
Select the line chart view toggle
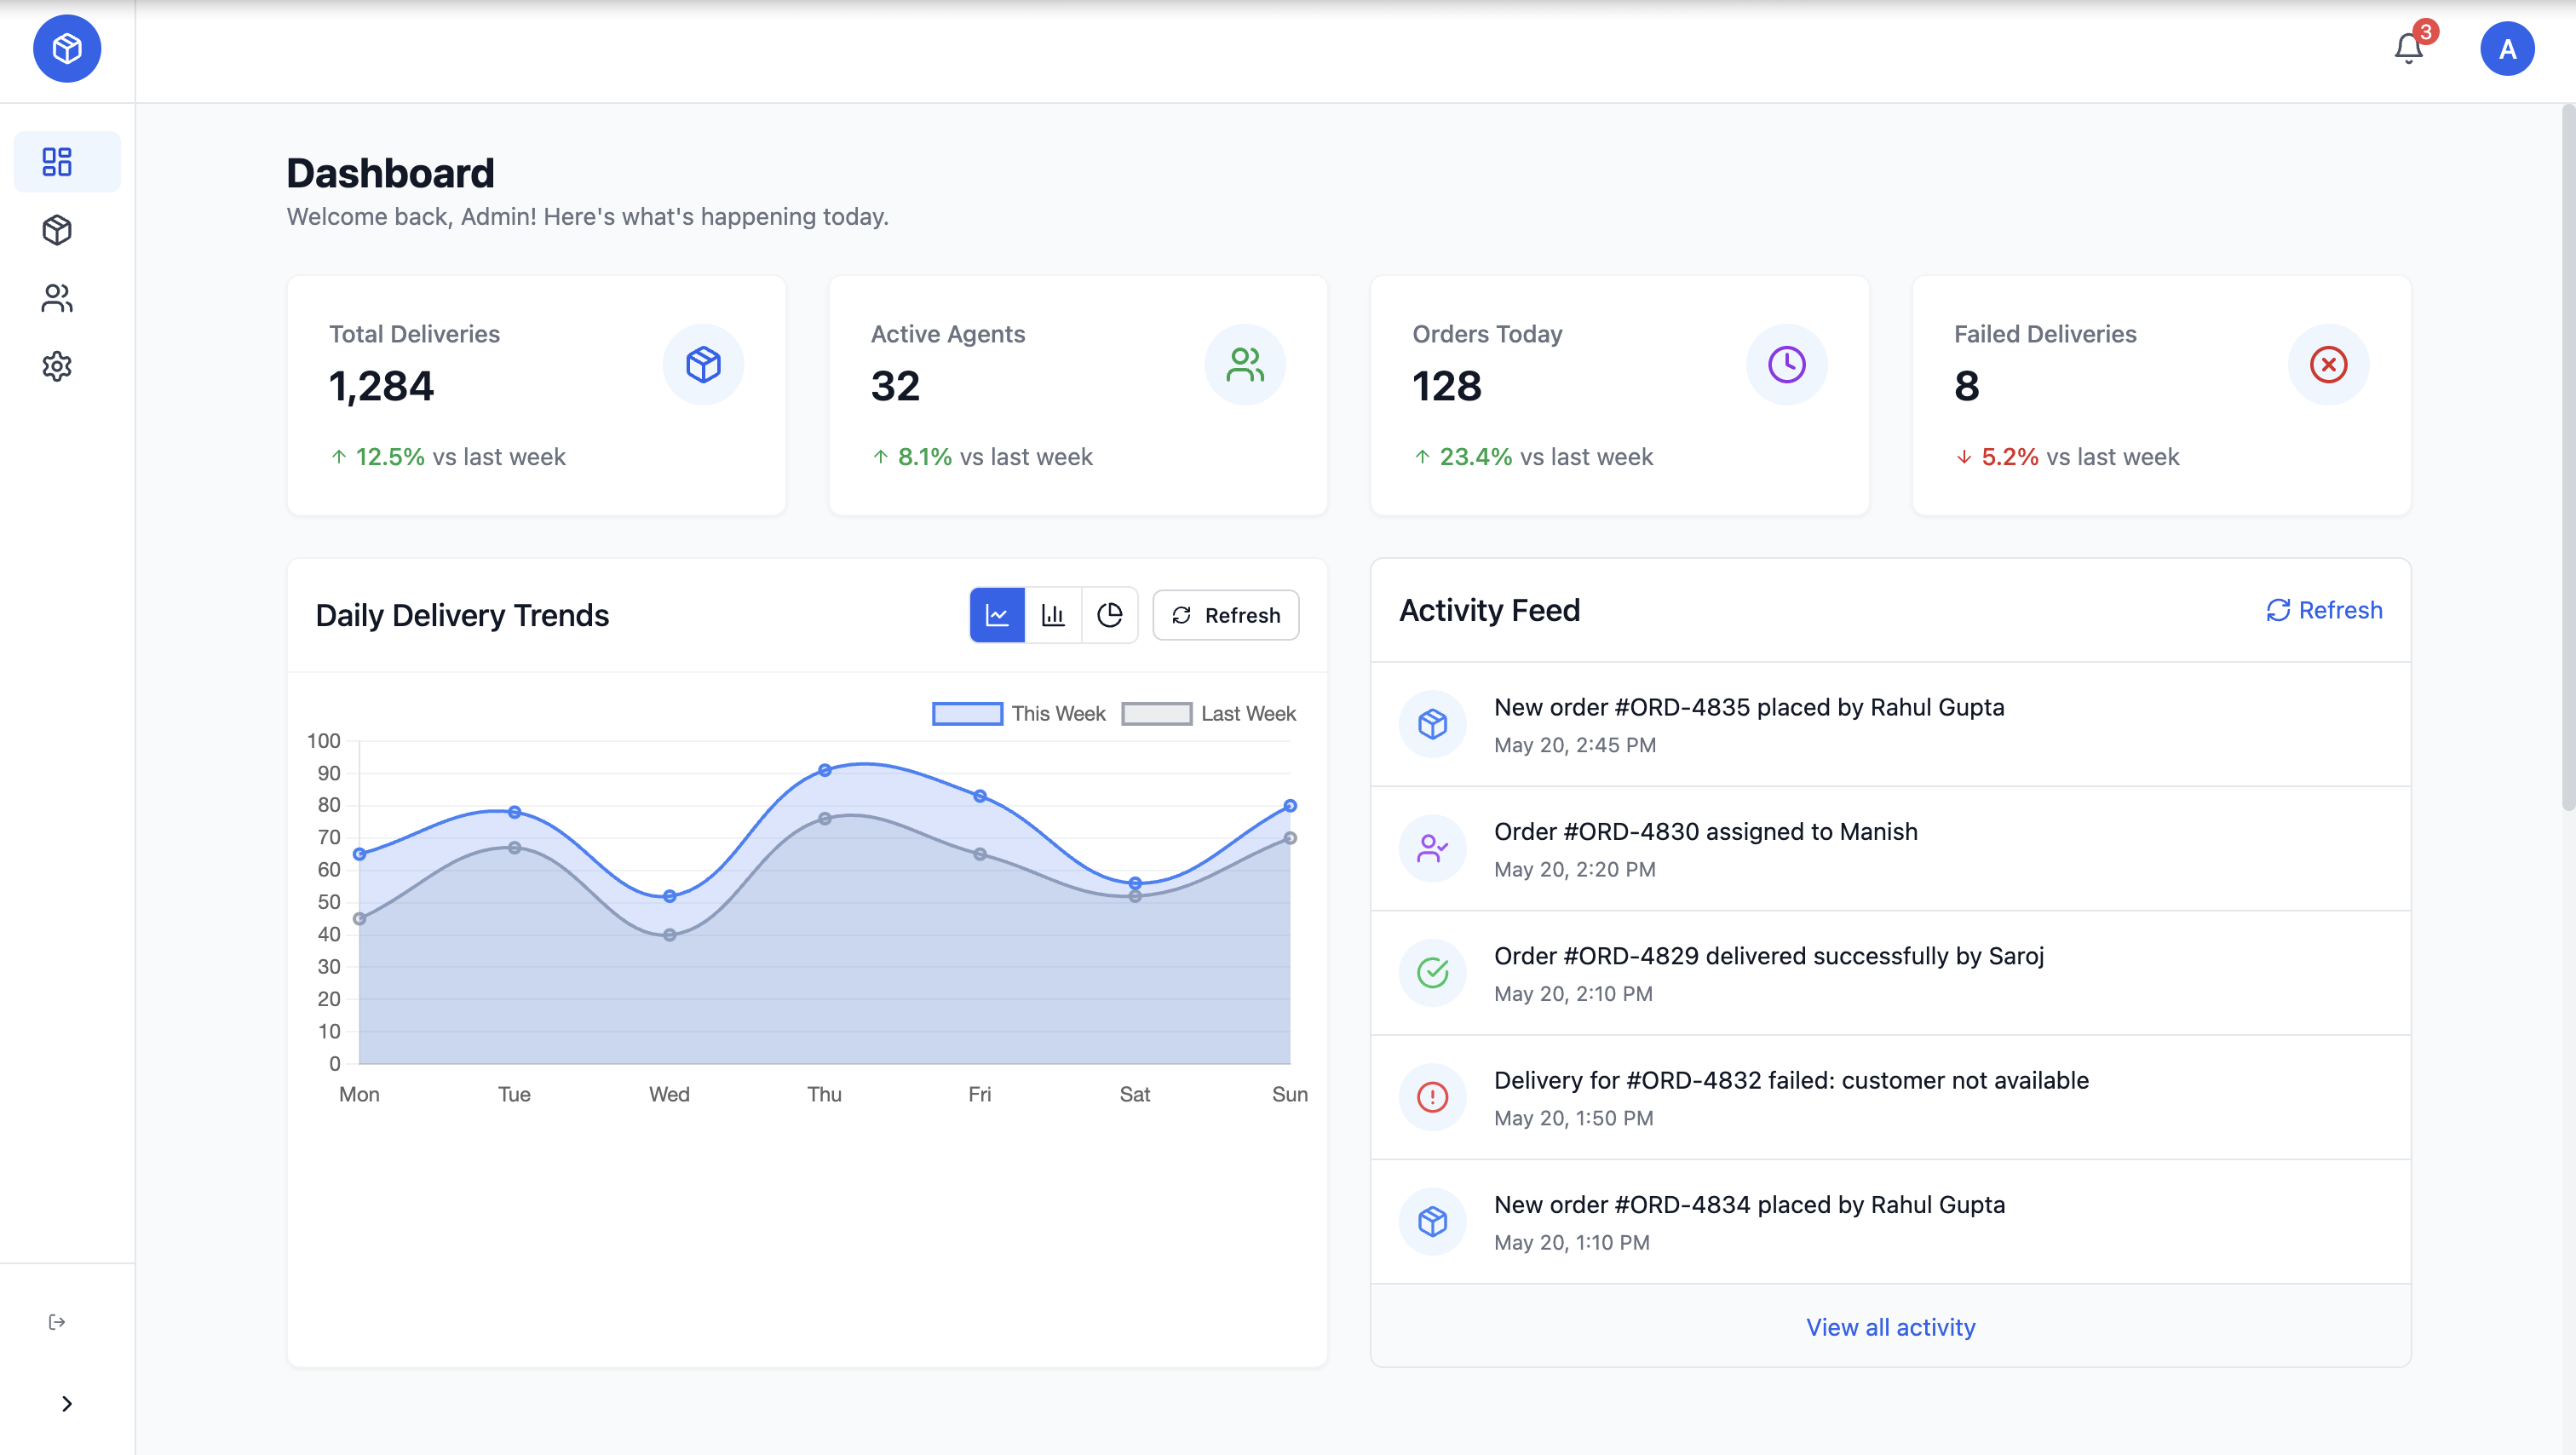point(997,615)
